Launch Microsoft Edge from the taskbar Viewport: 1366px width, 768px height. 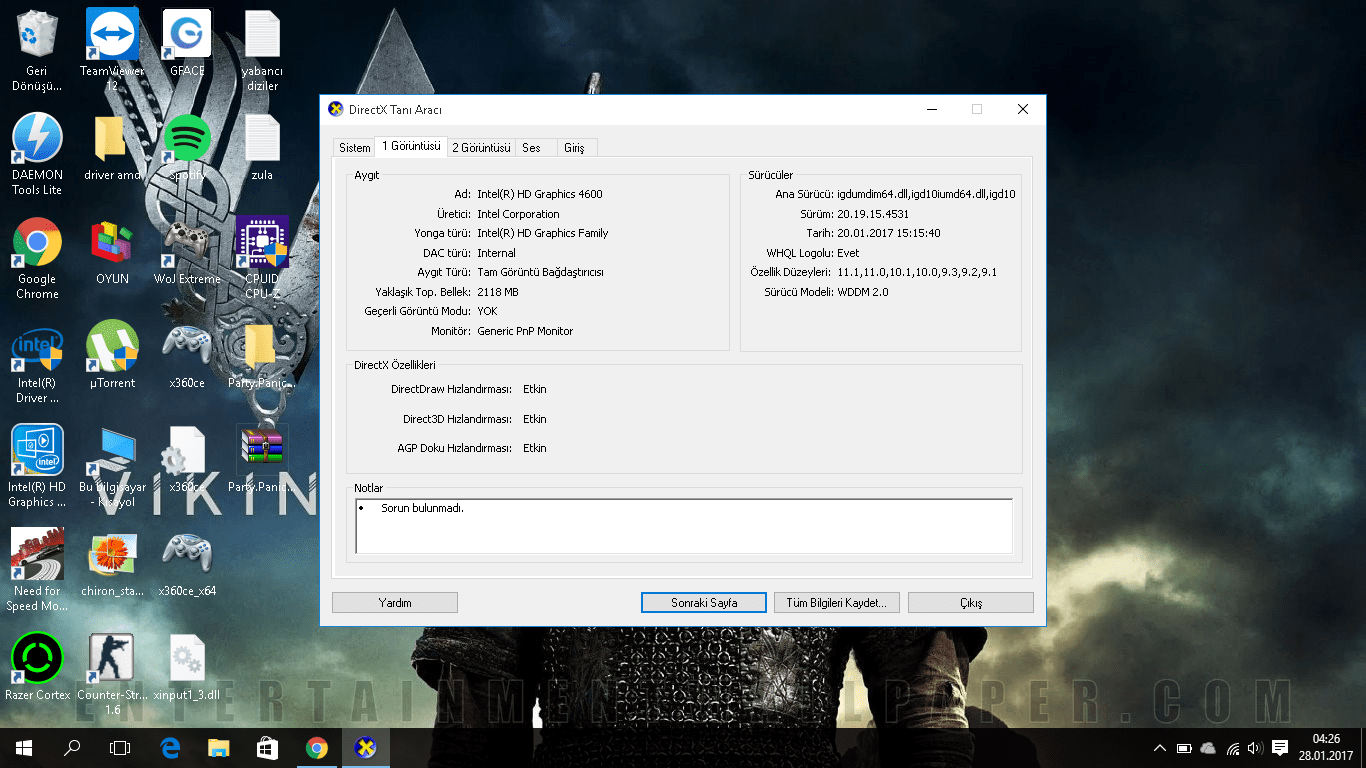170,748
